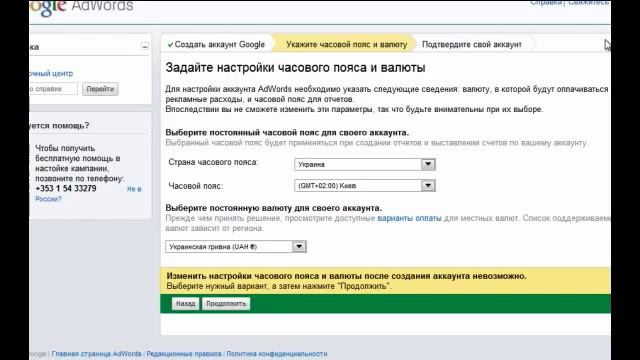Open the currency dropdown showing Украинская гривна
This screenshot has height=360, width=640.
point(236,247)
